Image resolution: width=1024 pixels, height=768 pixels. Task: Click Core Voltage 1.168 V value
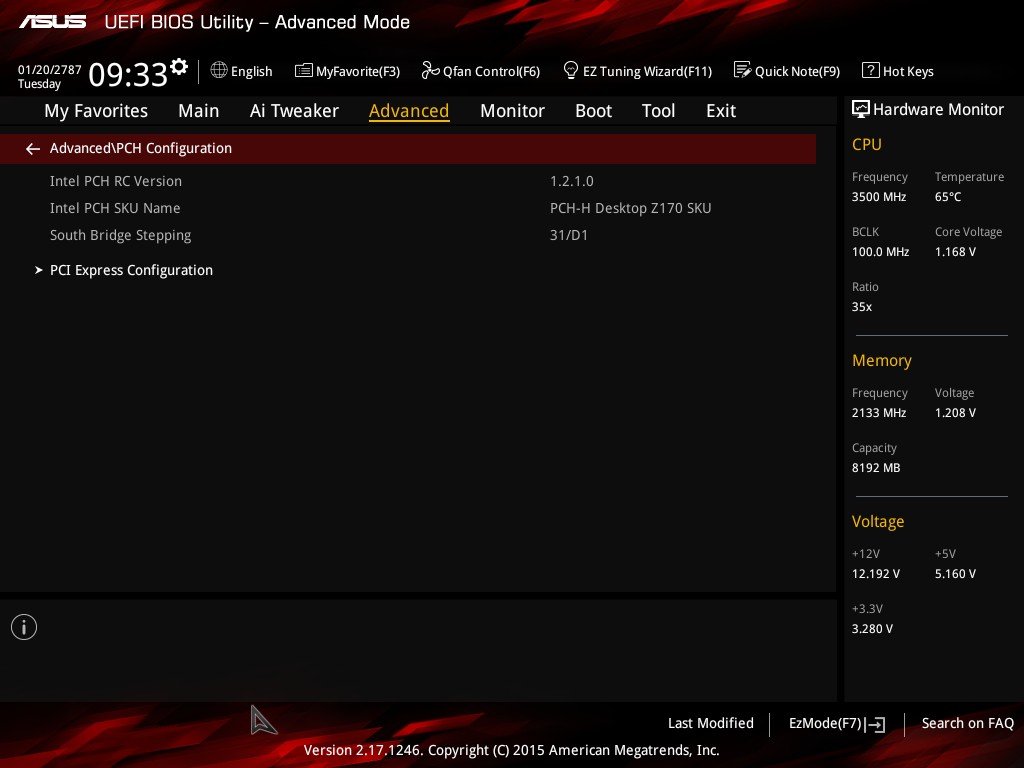pos(955,251)
